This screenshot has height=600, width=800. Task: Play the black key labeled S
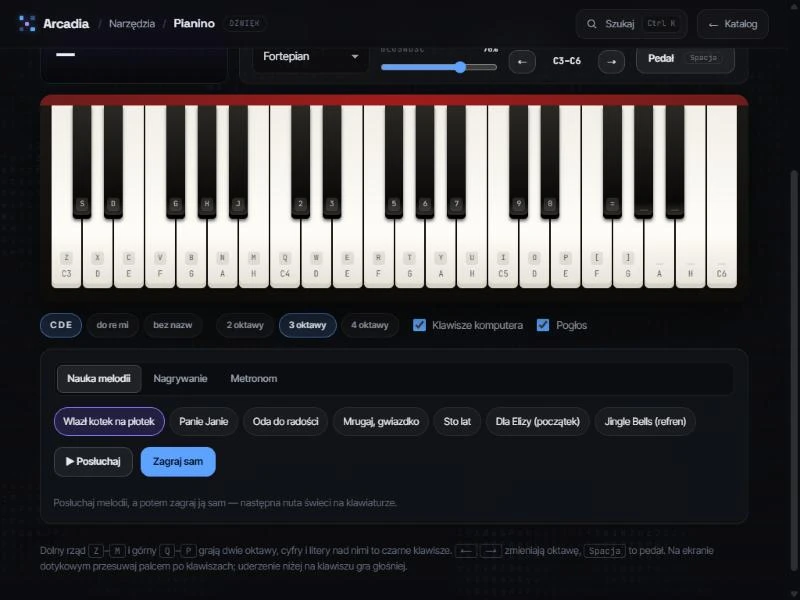click(x=82, y=163)
